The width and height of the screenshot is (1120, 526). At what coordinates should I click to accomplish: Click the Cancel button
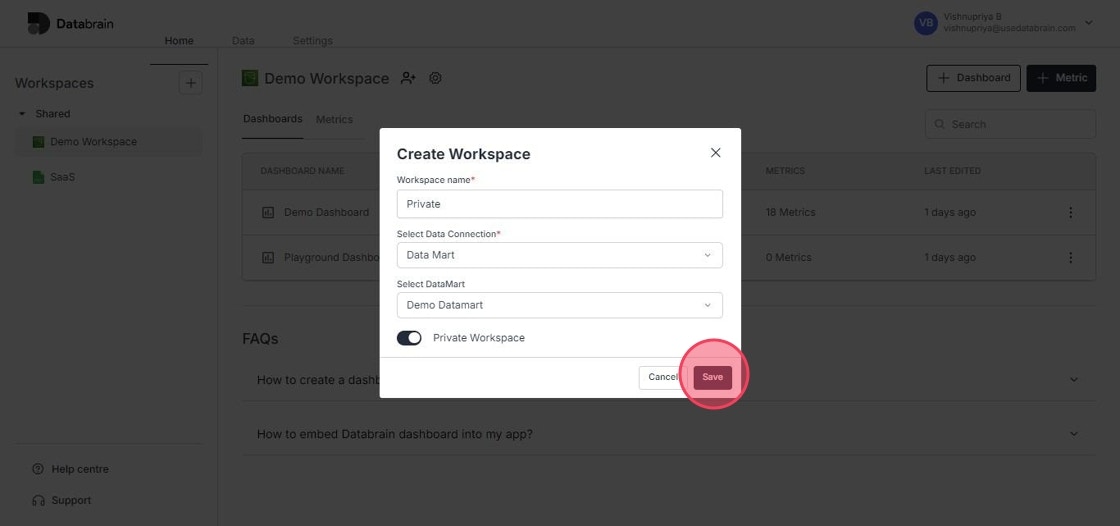(x=663, y=377)
